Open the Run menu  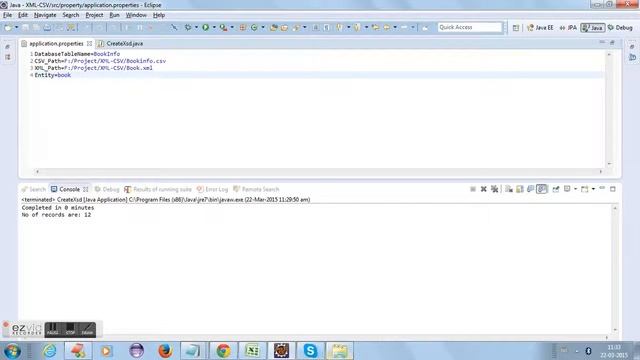pos(114,15)
